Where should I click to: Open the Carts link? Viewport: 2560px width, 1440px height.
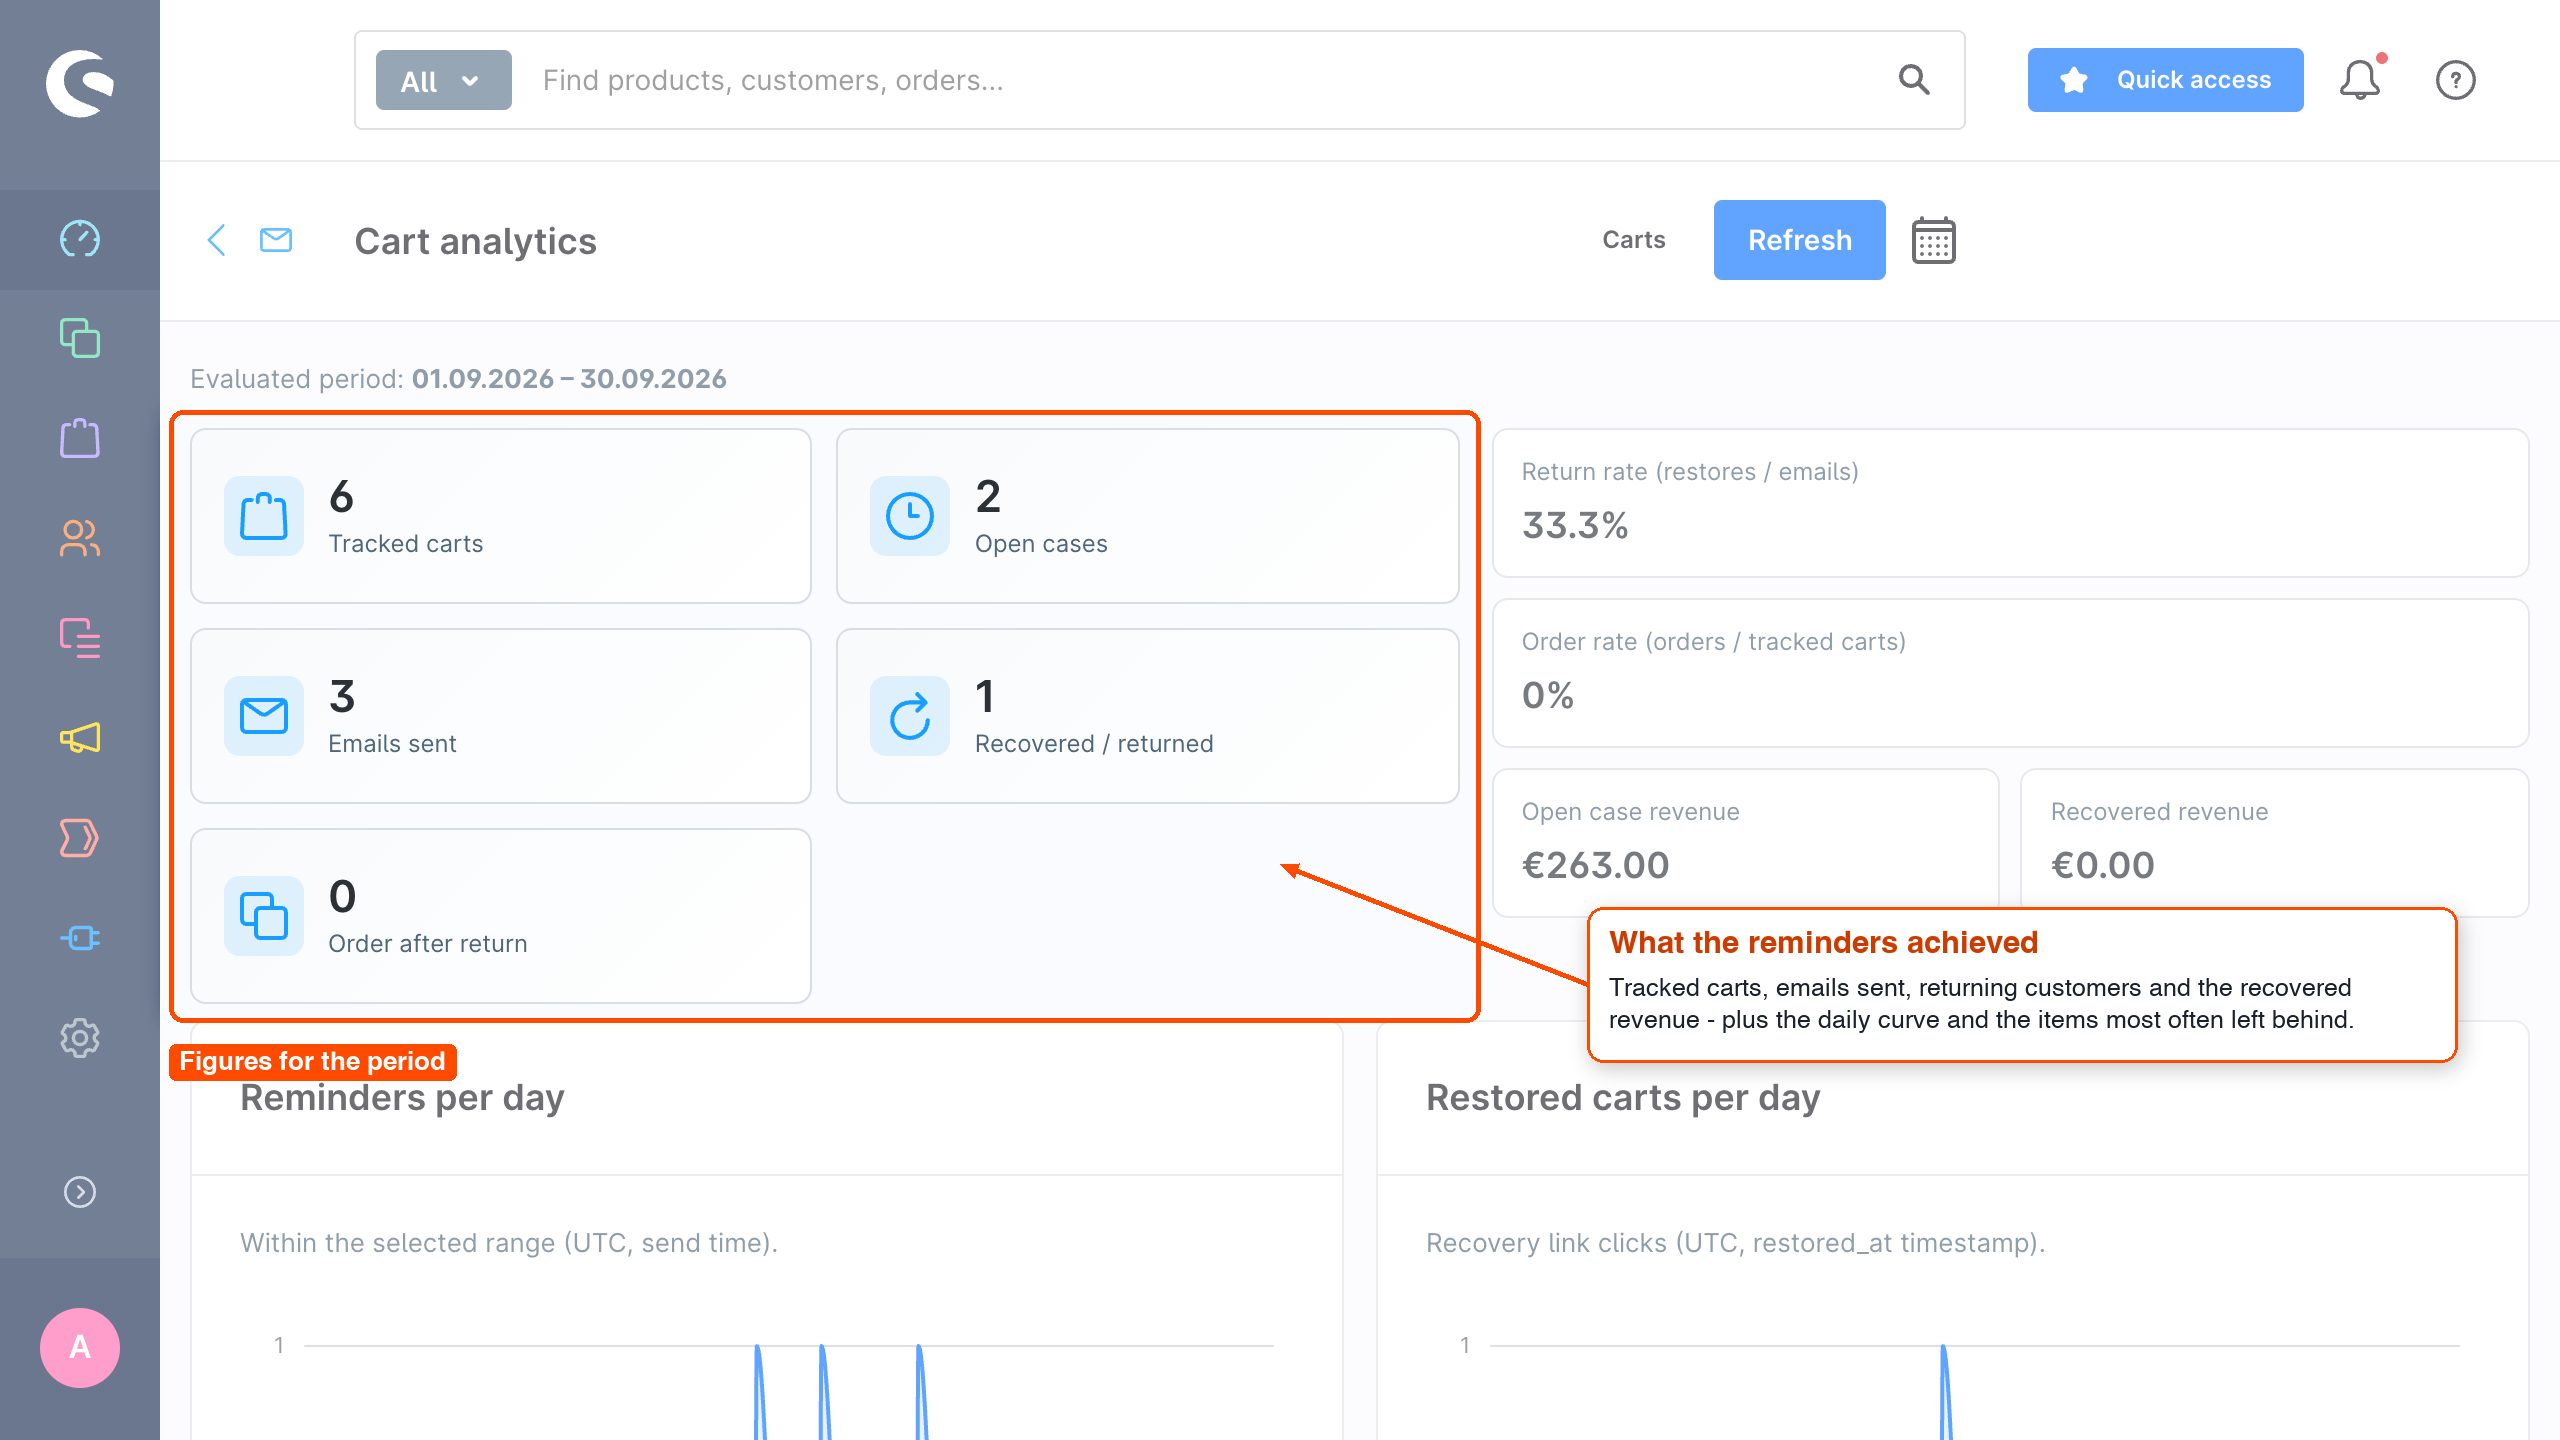coord(1633,240)
